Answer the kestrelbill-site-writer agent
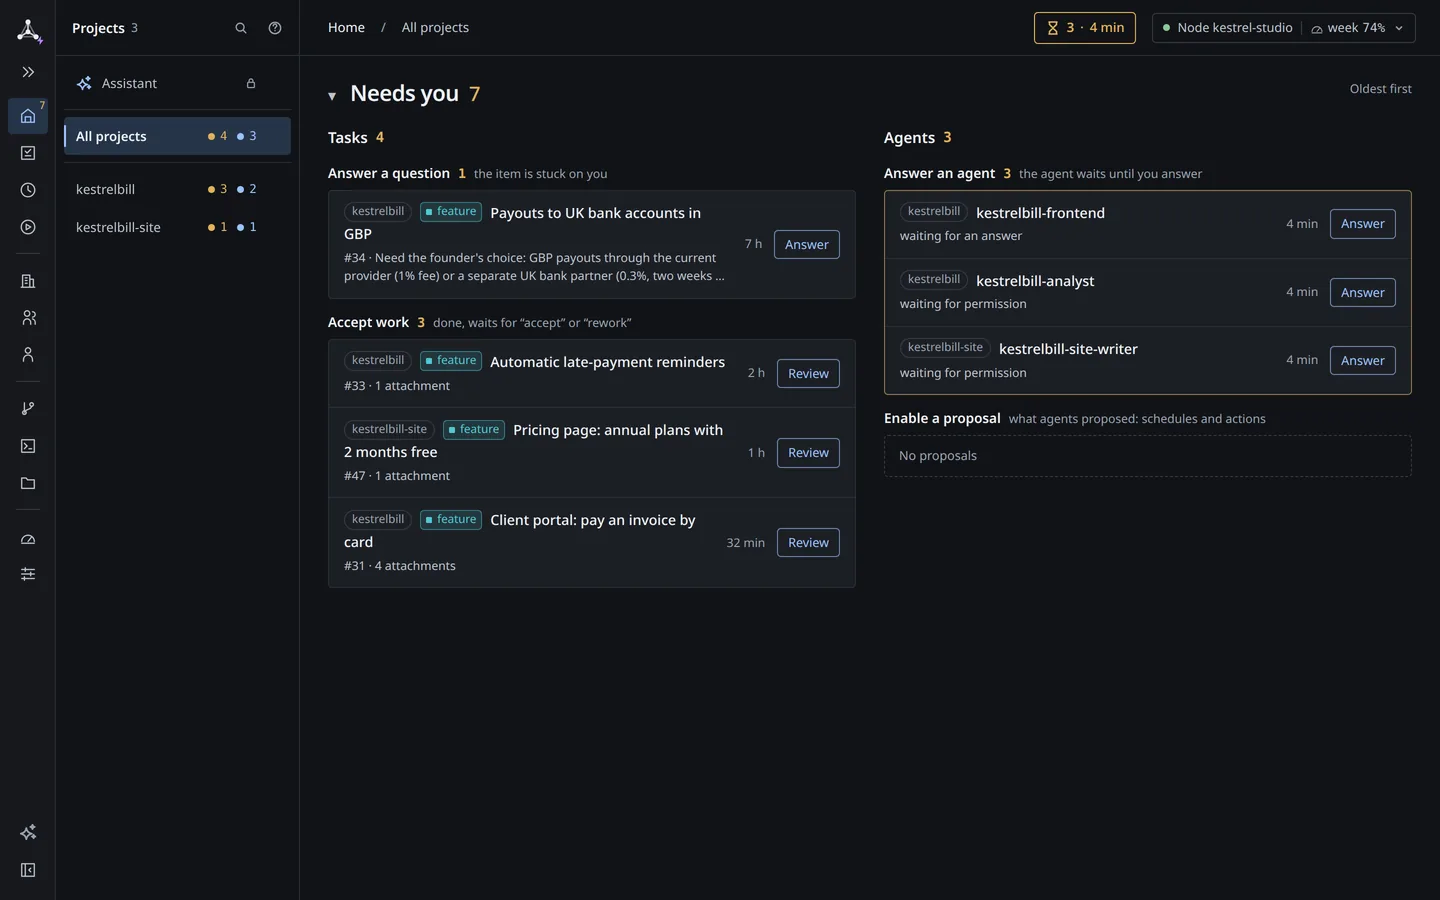The height and width of the screenshot is (900, 1440). (1363, 361)
